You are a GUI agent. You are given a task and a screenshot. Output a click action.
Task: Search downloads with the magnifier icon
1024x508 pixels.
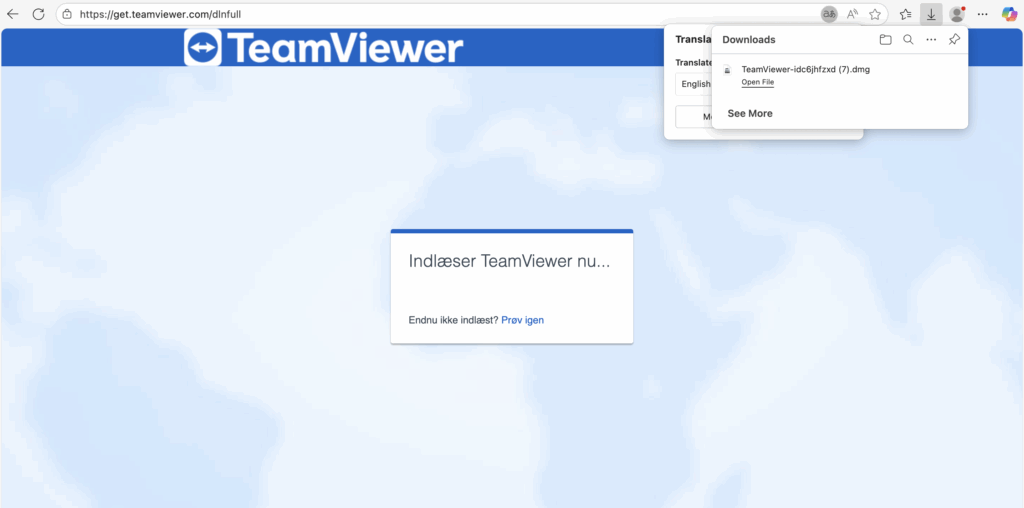coord(908,40)
